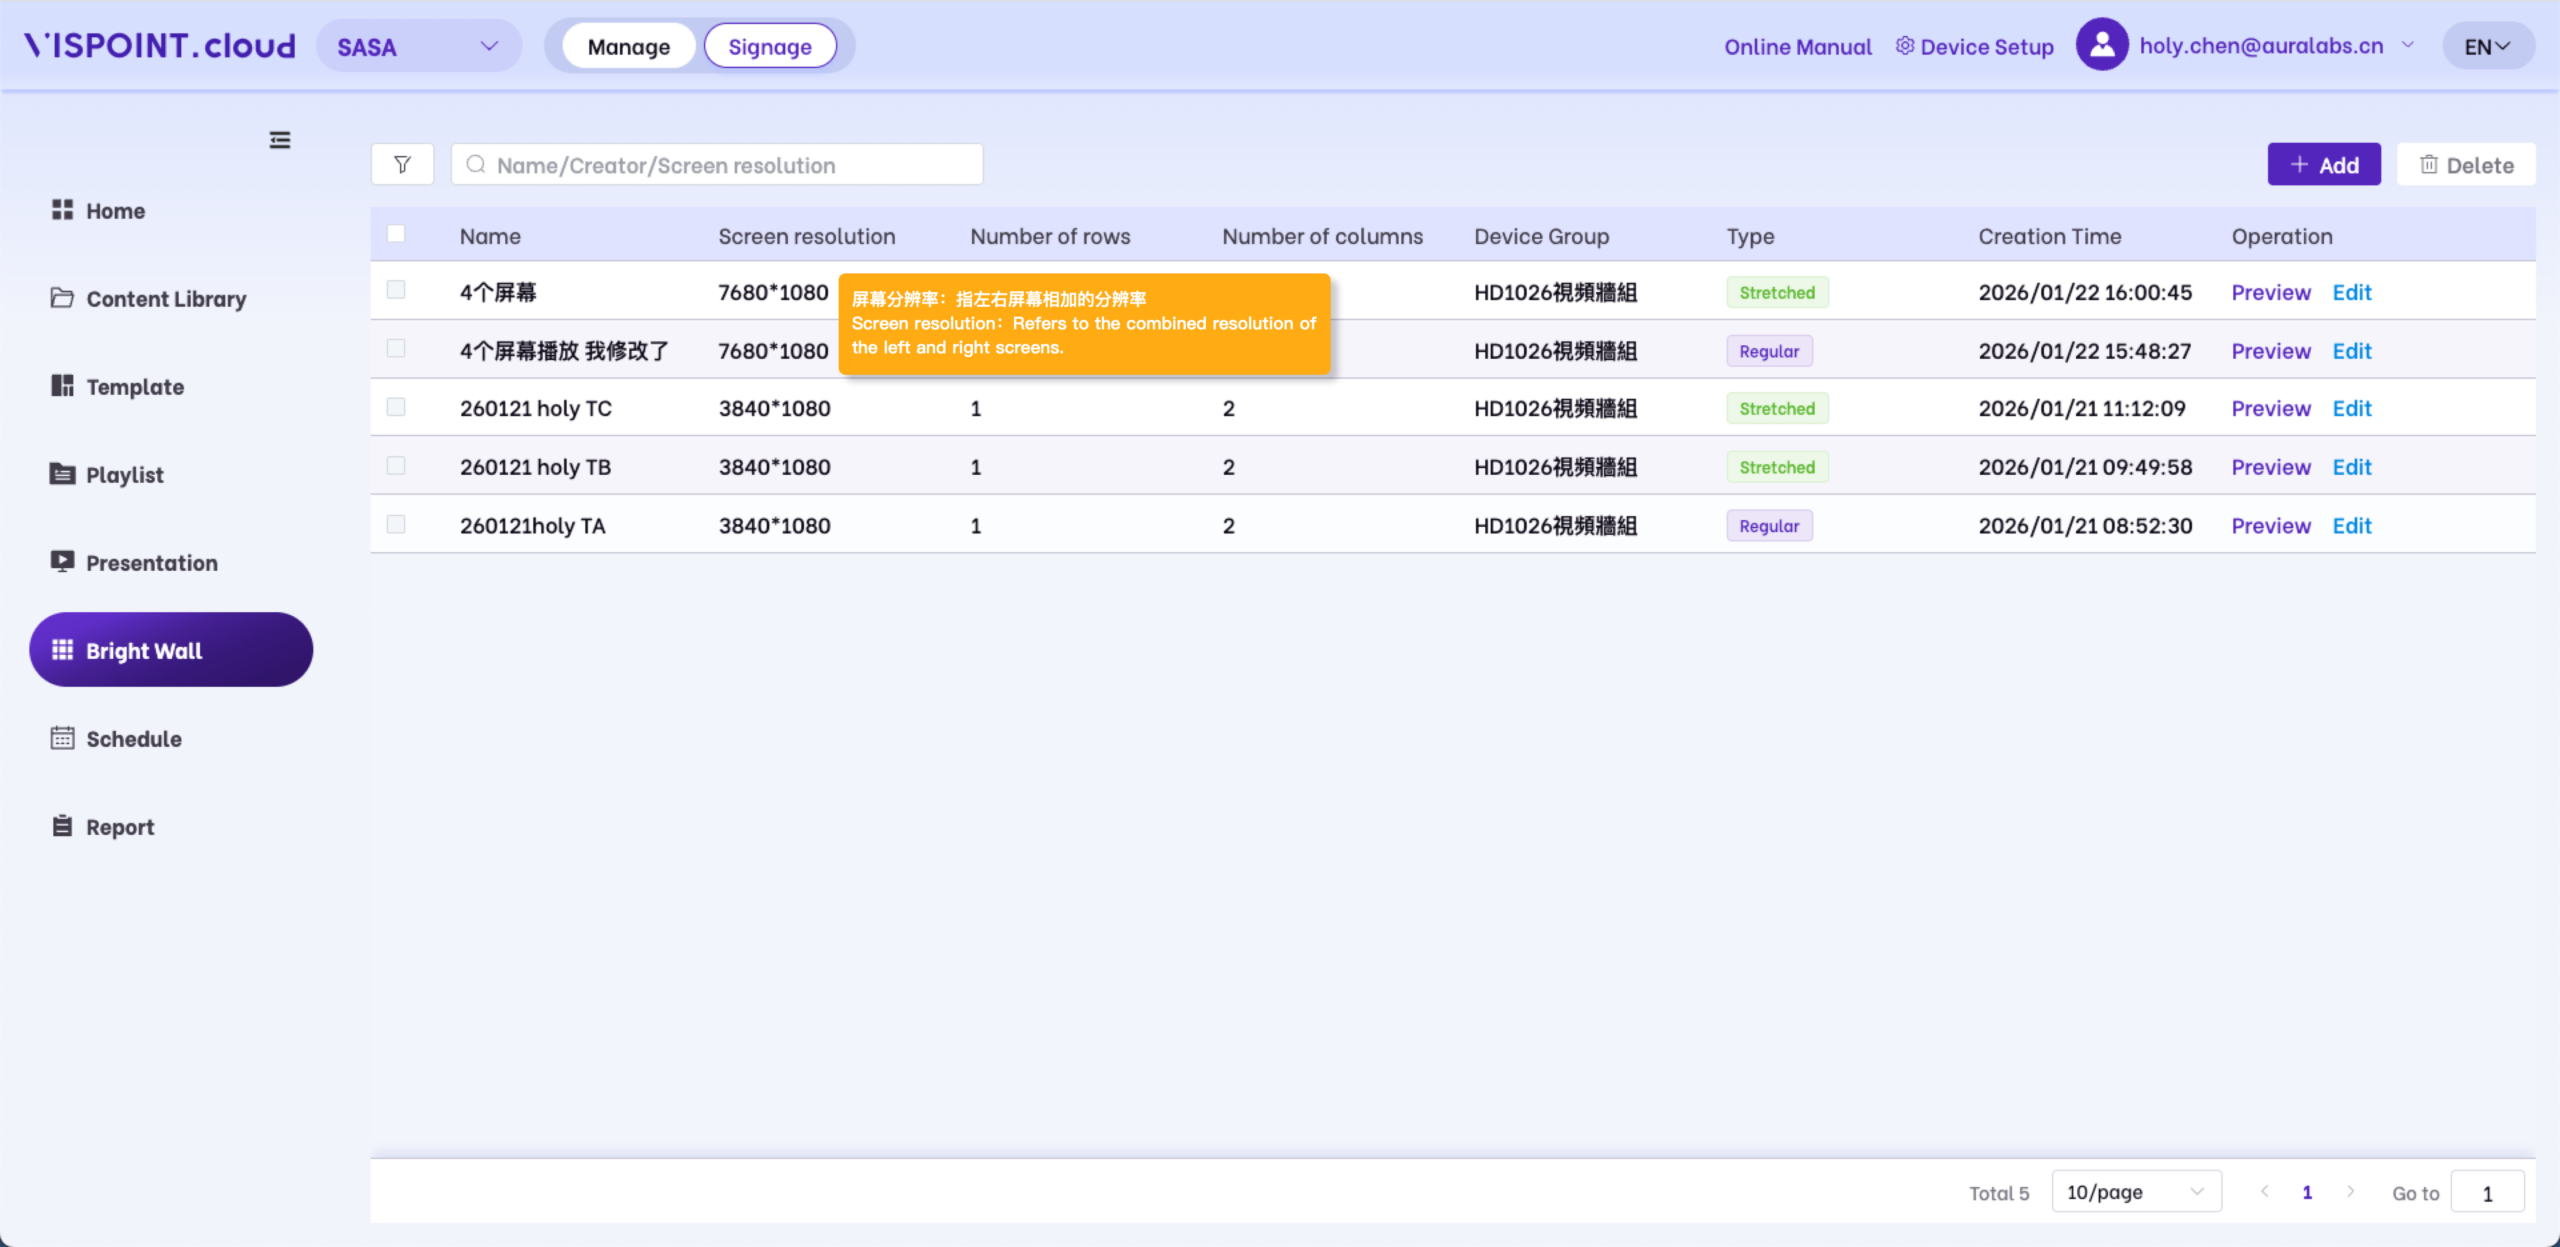Collapse the sidebar with the hamburger icon
Screen dimensions: 2560x1247
coord(280,140)
